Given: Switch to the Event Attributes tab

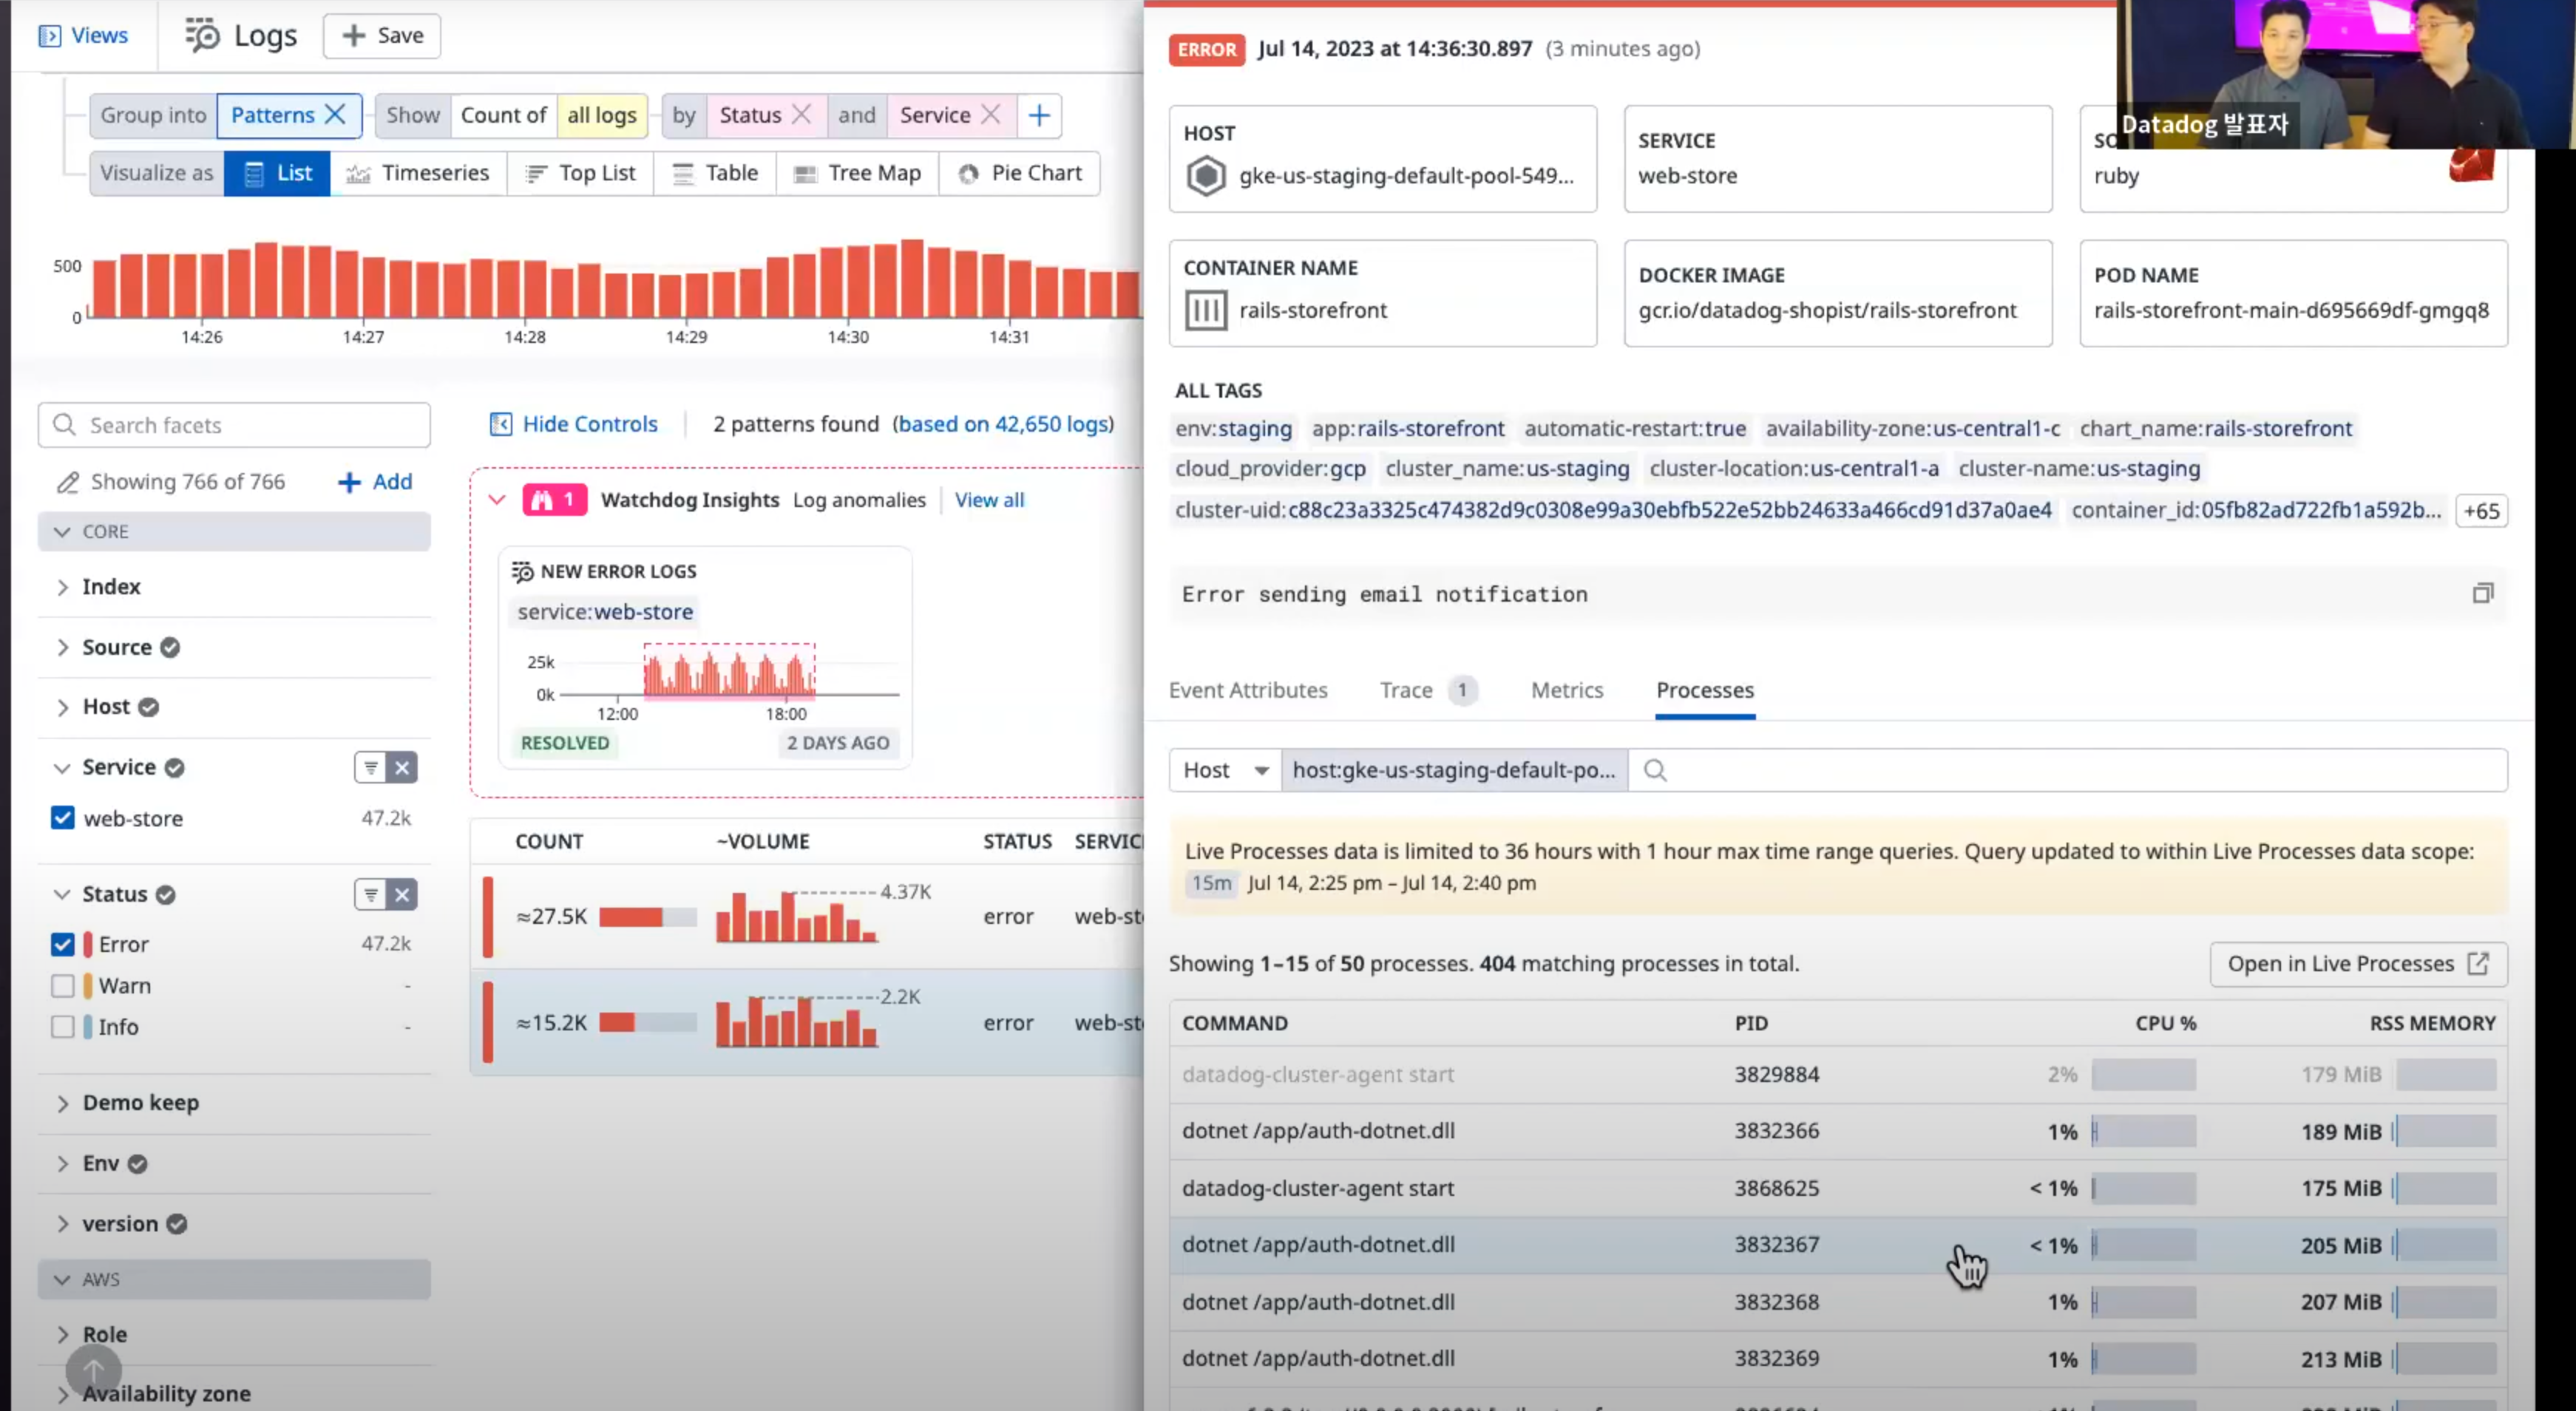Looking at the screenshot, I should tap(1248, 690).
